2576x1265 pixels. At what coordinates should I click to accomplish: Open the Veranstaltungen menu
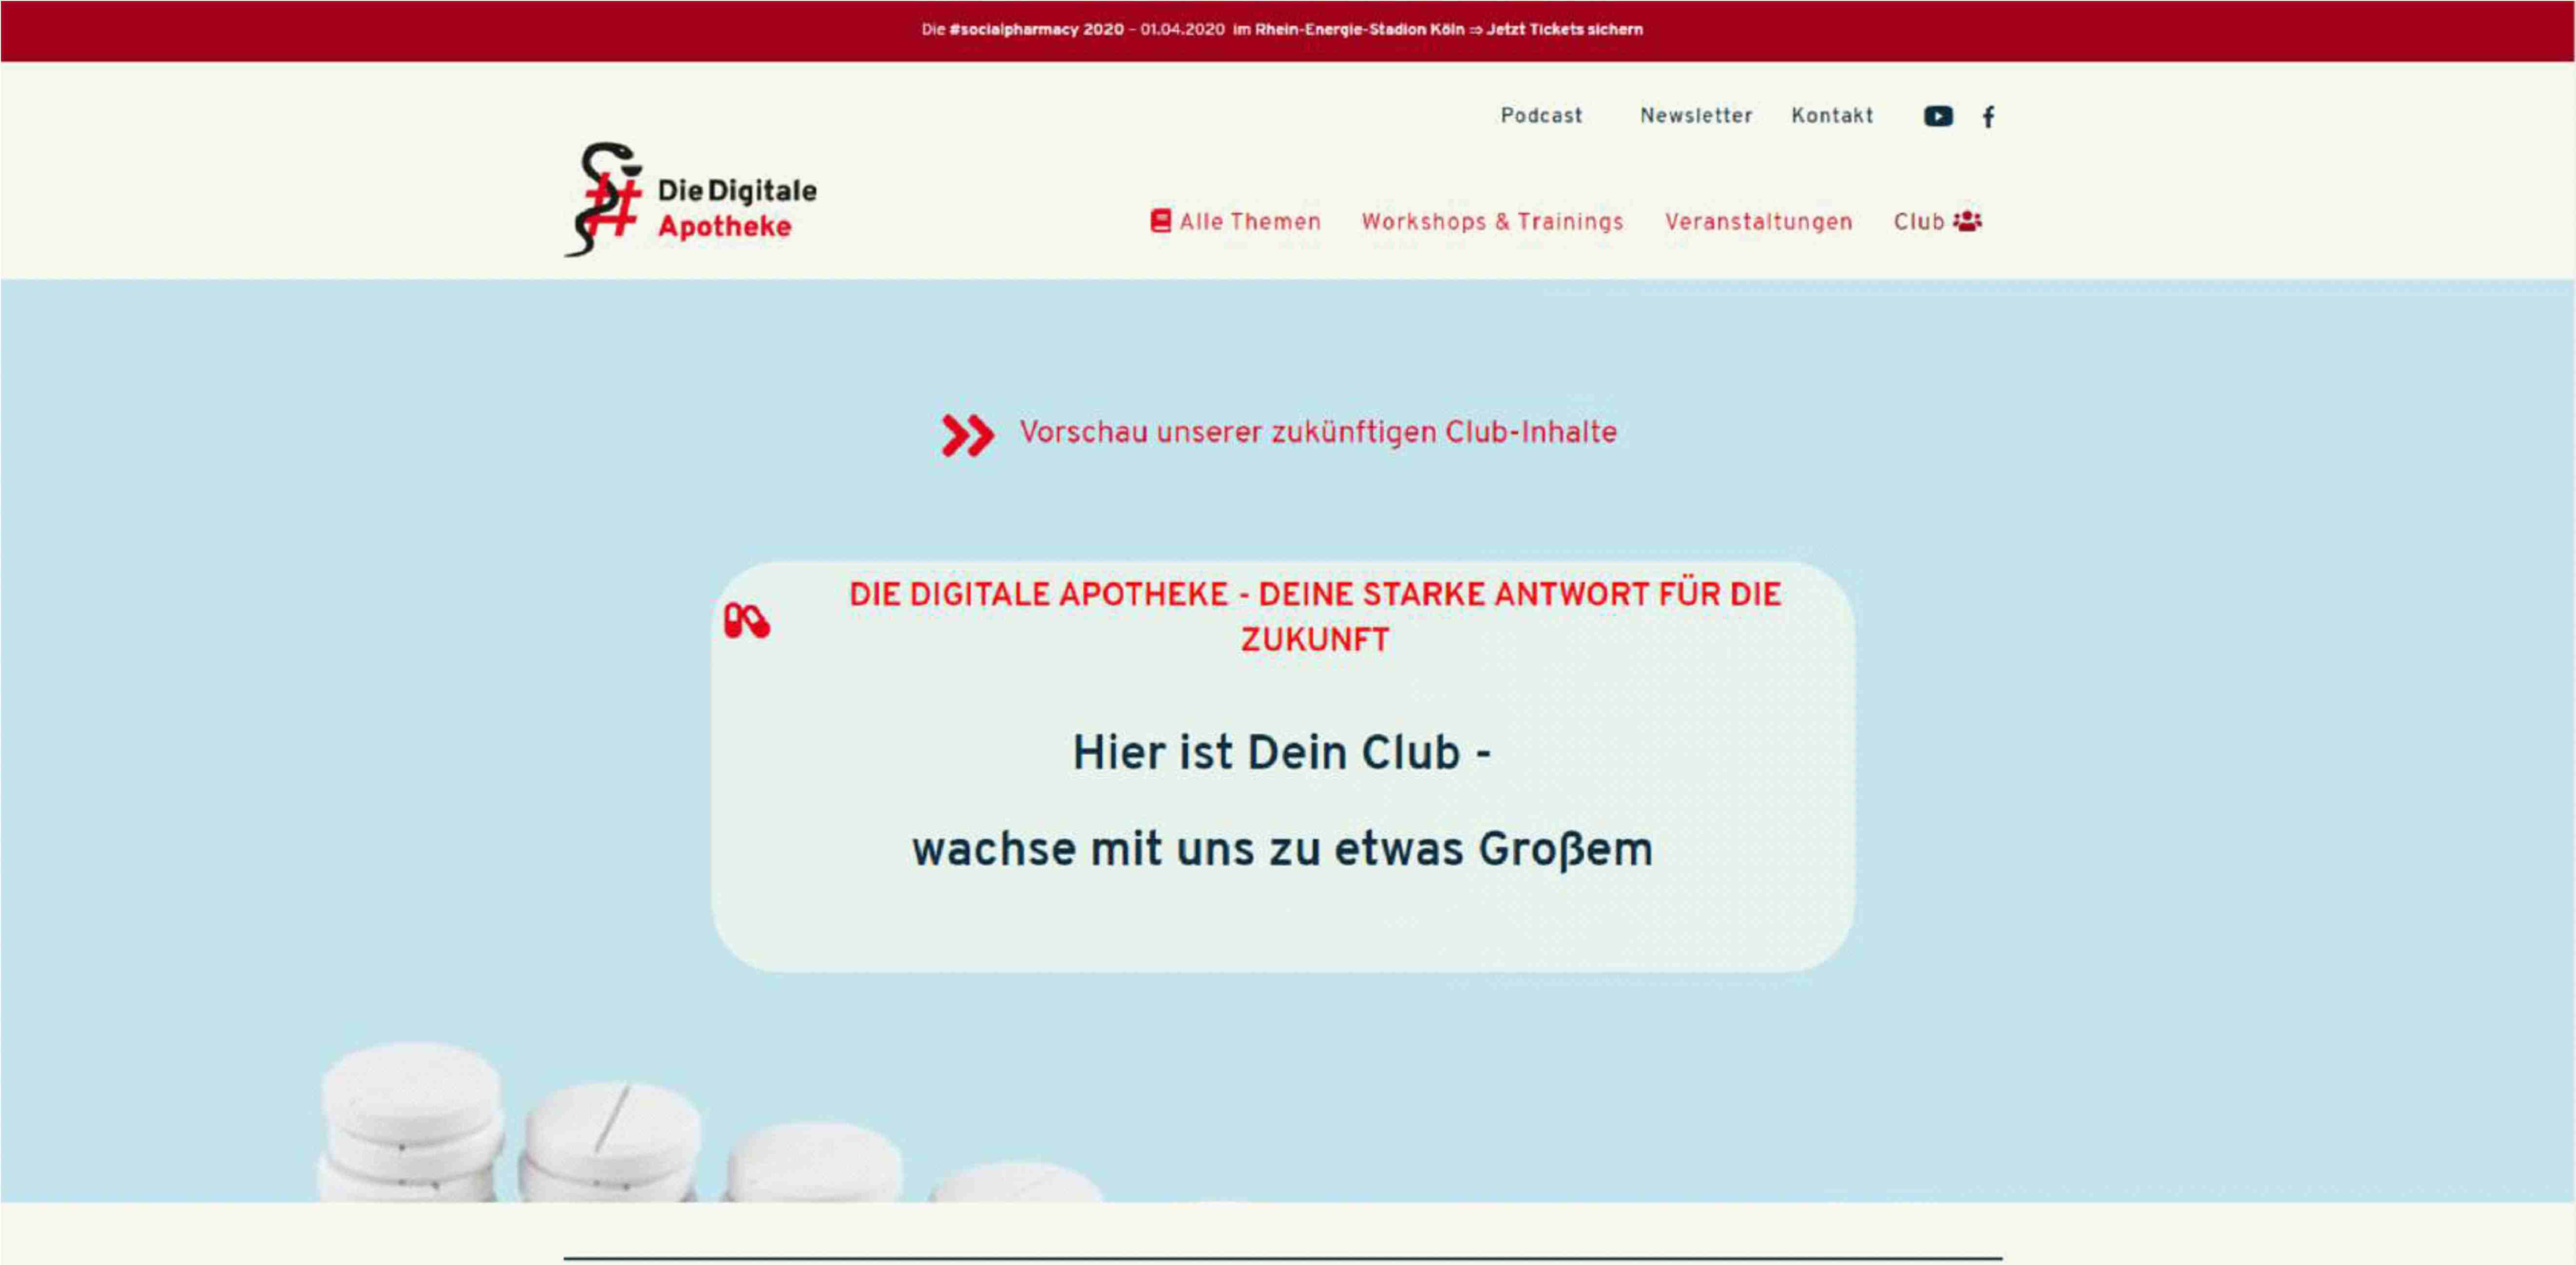tap(1758, 222)
